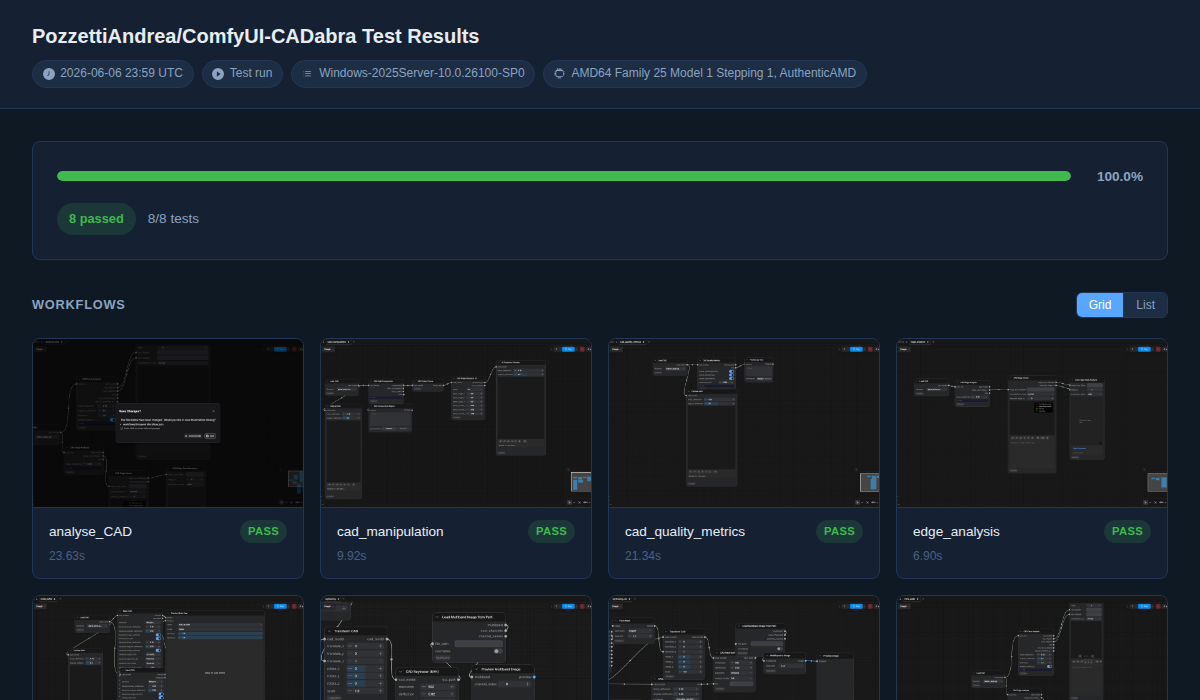Open the edge_analysis workflow screenshot
Screen dimensions: 1200x700
coord(1032,423)
